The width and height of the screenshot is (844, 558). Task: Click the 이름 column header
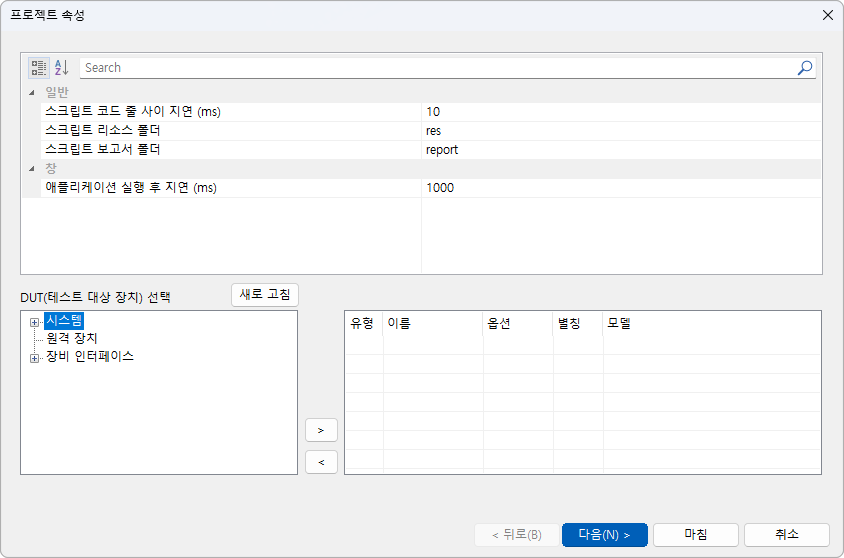(433, 323)
